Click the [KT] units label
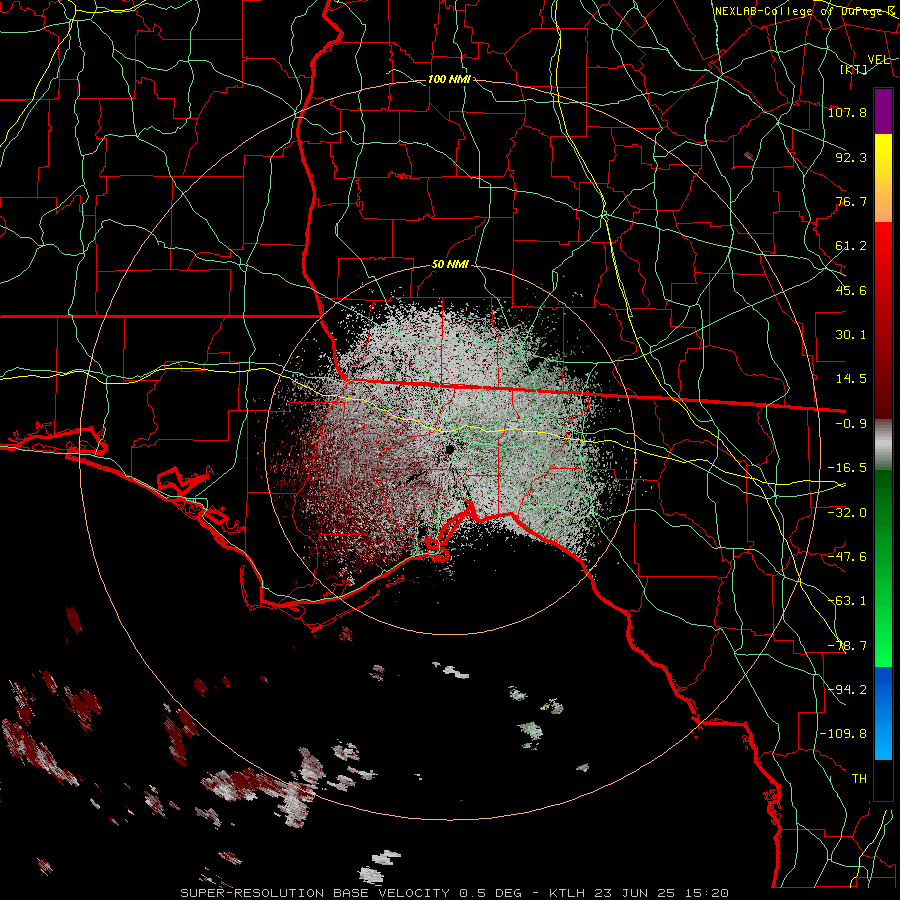Viewport: 900px width, 900px height. tap(854, 69)
